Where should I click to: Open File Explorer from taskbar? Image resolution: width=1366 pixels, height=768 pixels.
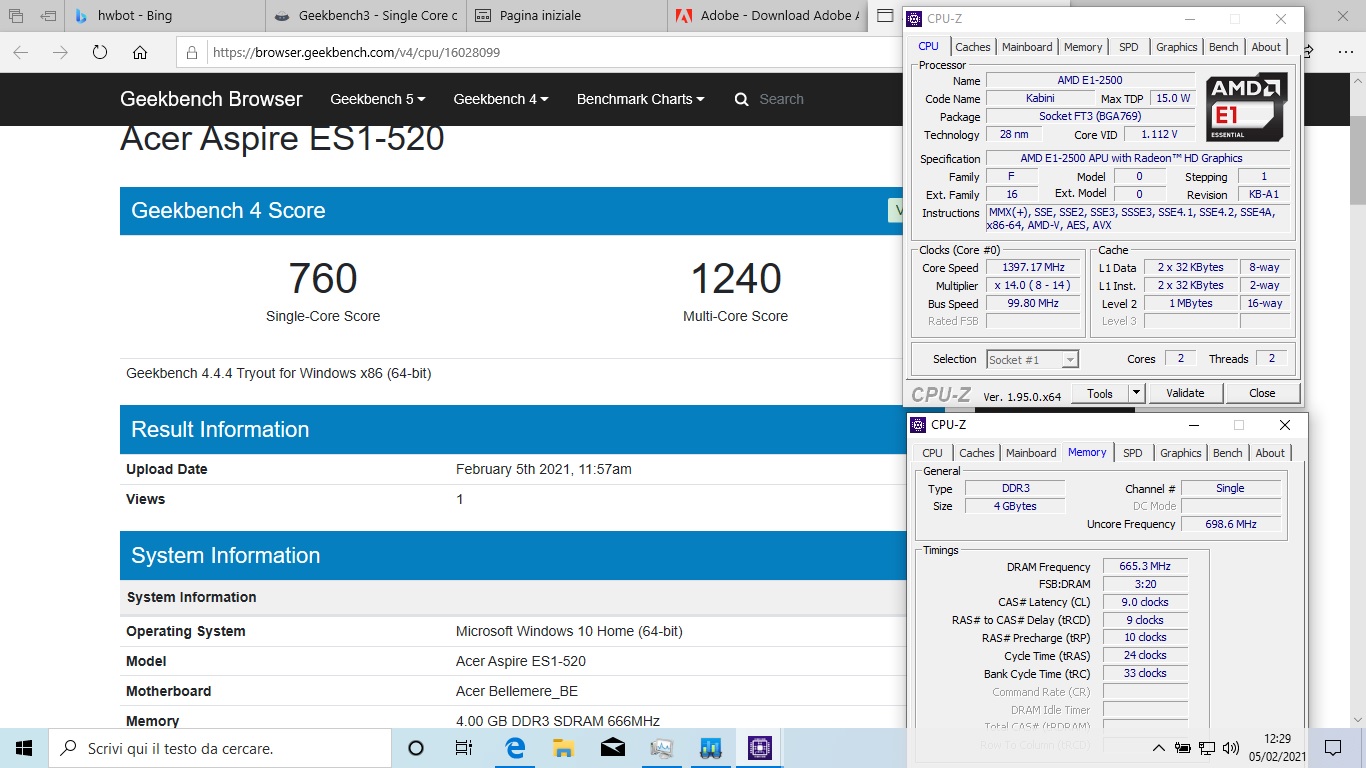pyautogui.click(x=564, y=748)
